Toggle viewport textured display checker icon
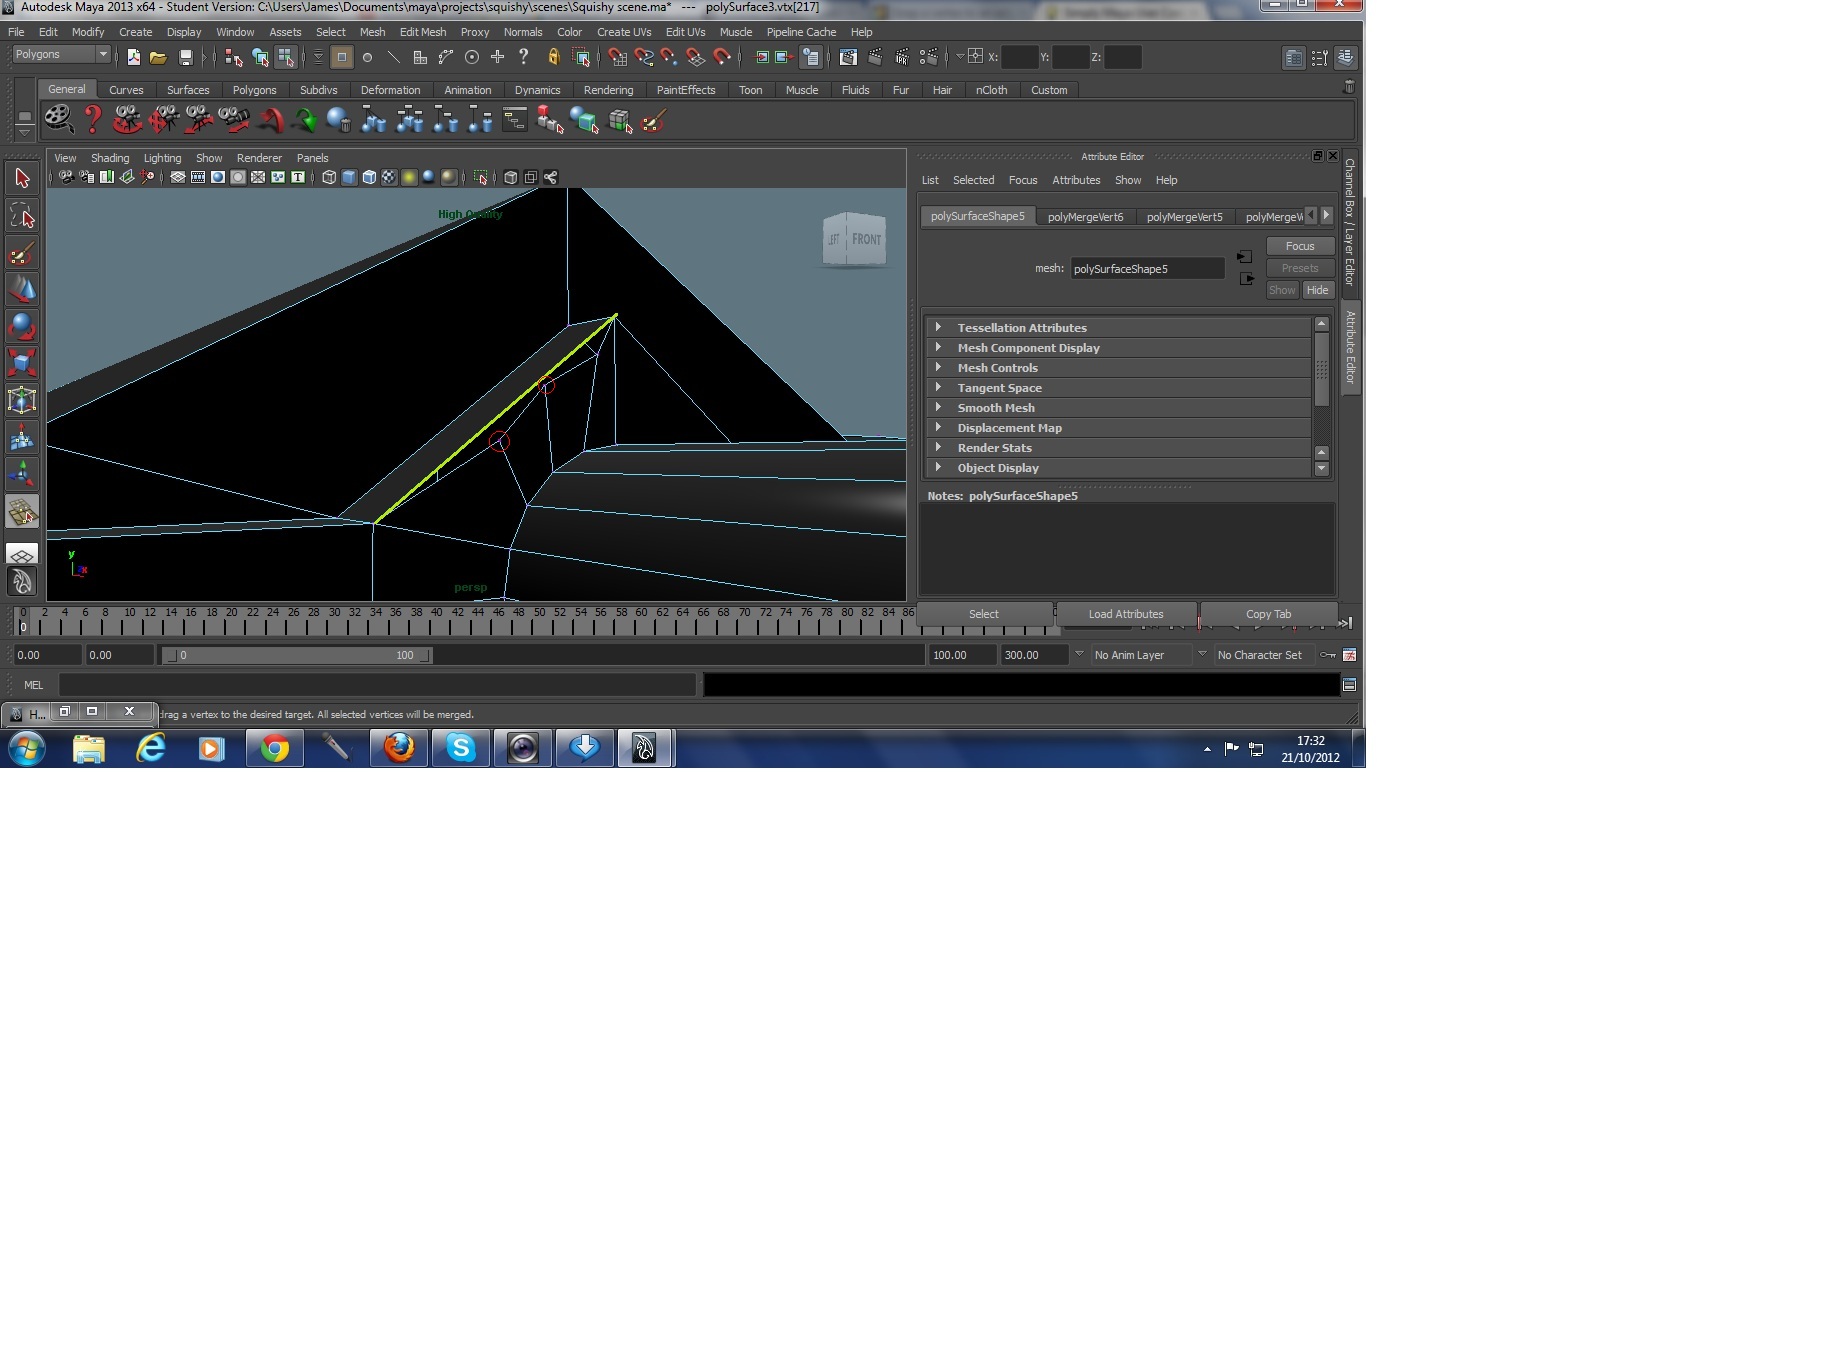This screenshot has width=1824, height=1368. tap(389, 177)
